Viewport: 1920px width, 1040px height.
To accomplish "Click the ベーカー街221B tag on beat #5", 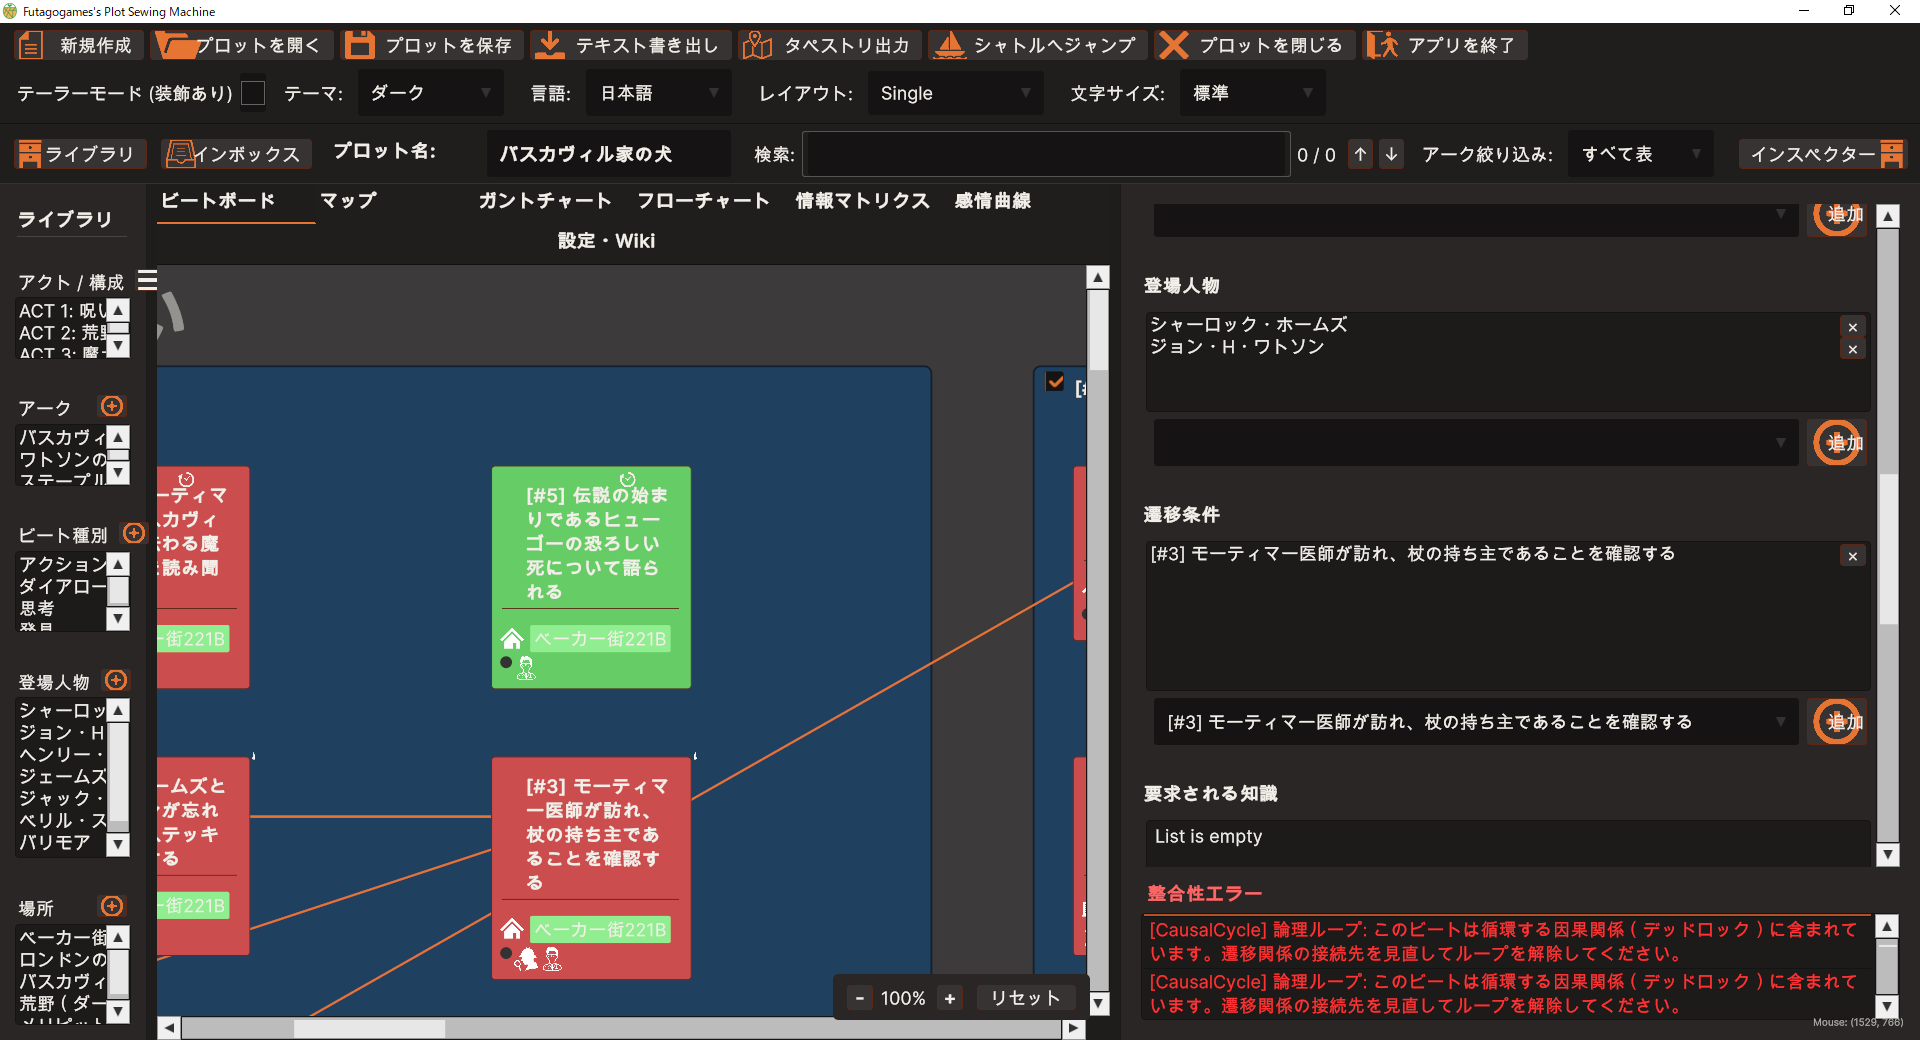I will [600, 638].
